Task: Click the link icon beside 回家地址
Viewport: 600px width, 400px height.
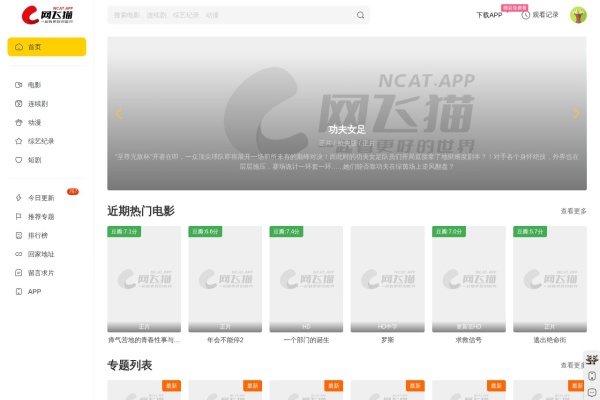Action: click(x=18, y=254)
